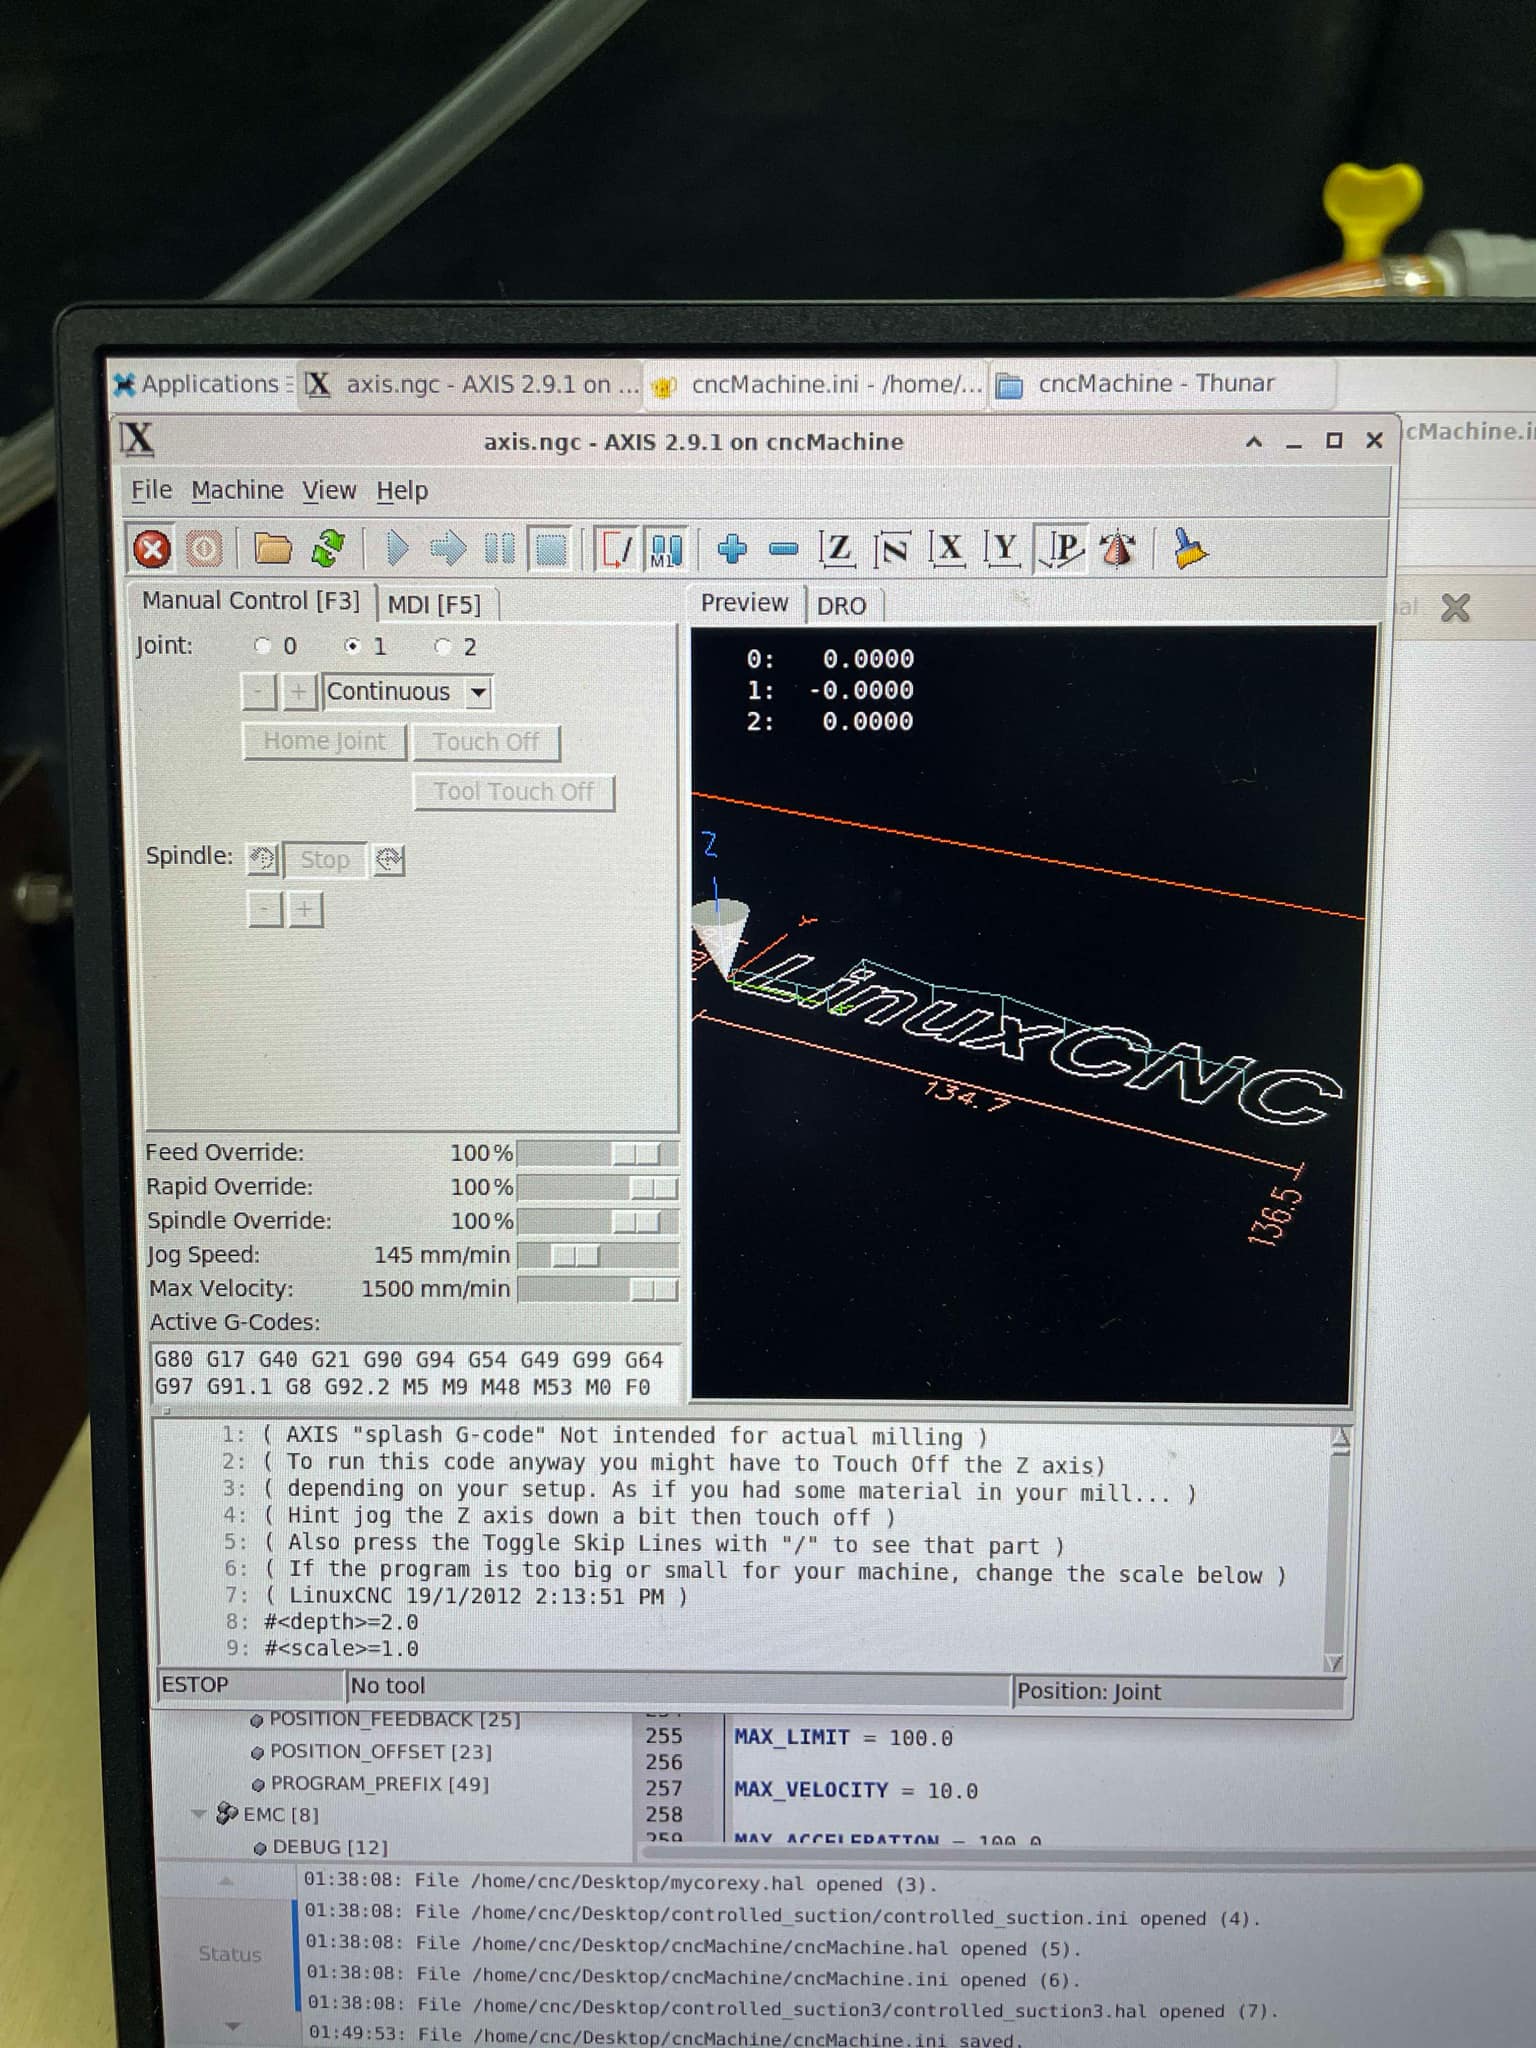Adjust the Feed Override slider
This screenshot has width=1536, height=2048.
(597, 1154)
